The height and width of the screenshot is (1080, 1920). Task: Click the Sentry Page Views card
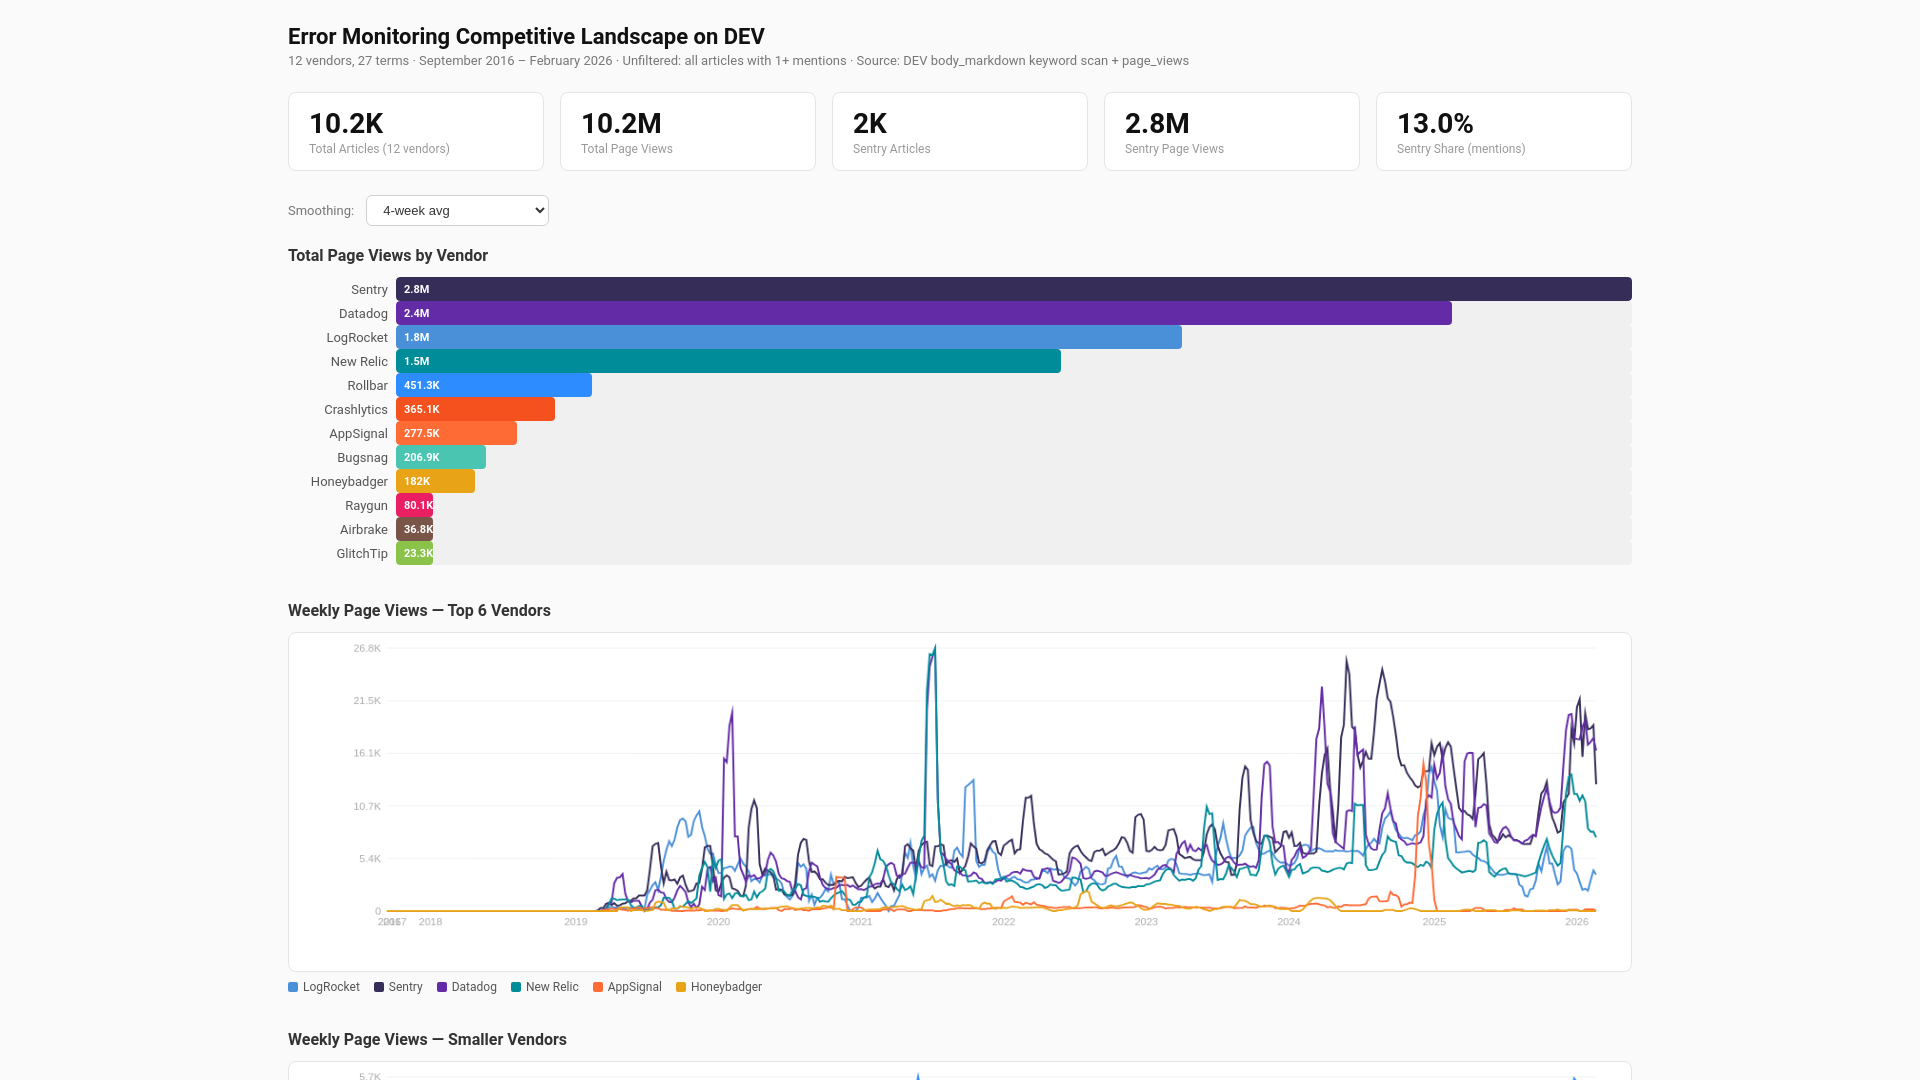(x=1231, y=132)
